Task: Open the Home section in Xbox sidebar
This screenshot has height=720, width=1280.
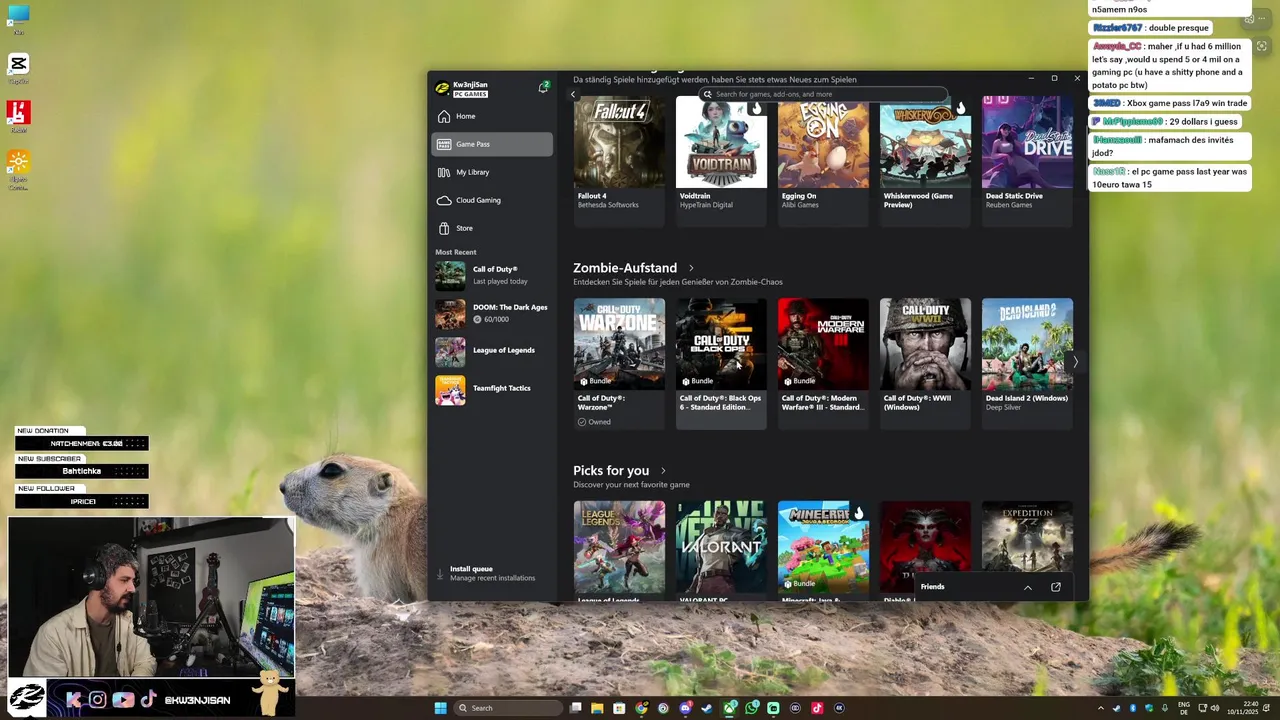Action: tap(492, 116)
